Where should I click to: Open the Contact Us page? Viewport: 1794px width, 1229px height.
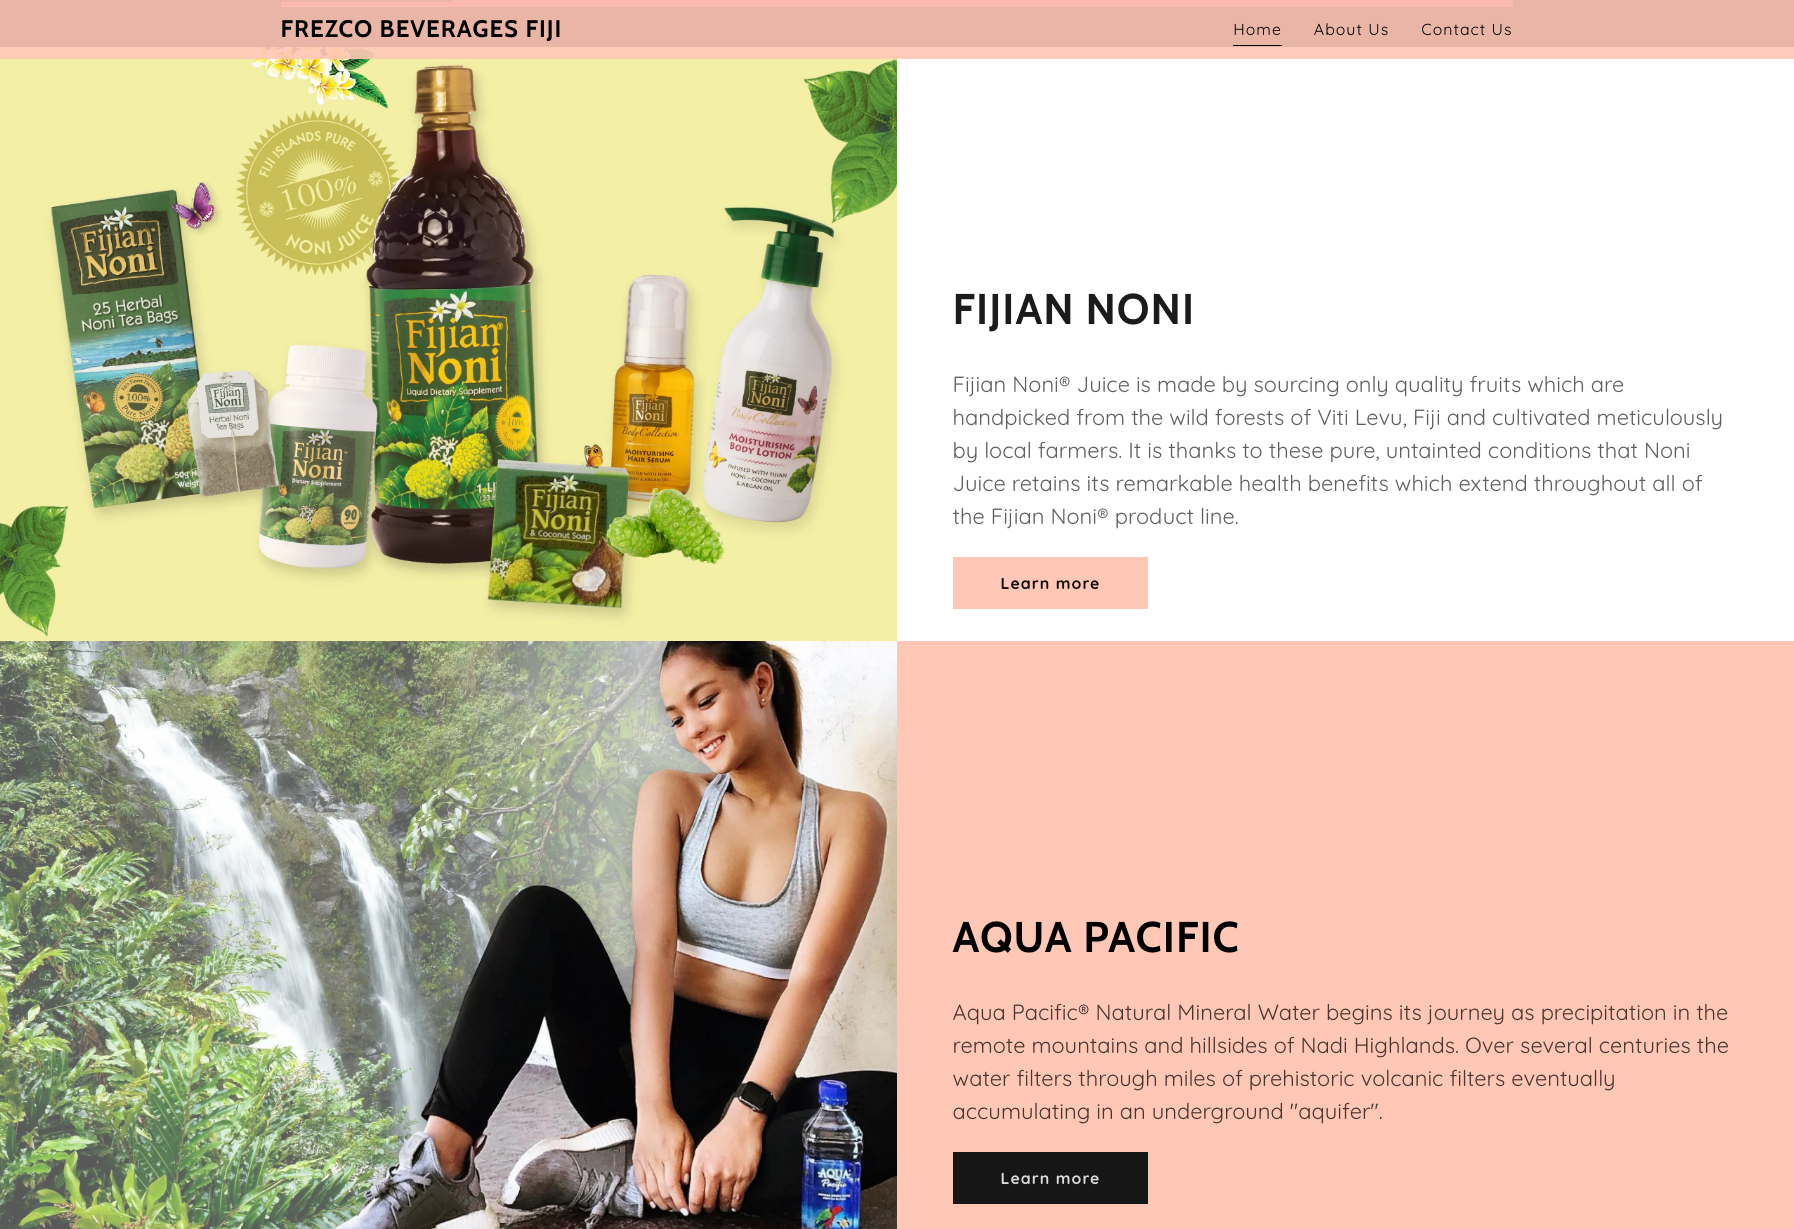point(1466,30)
